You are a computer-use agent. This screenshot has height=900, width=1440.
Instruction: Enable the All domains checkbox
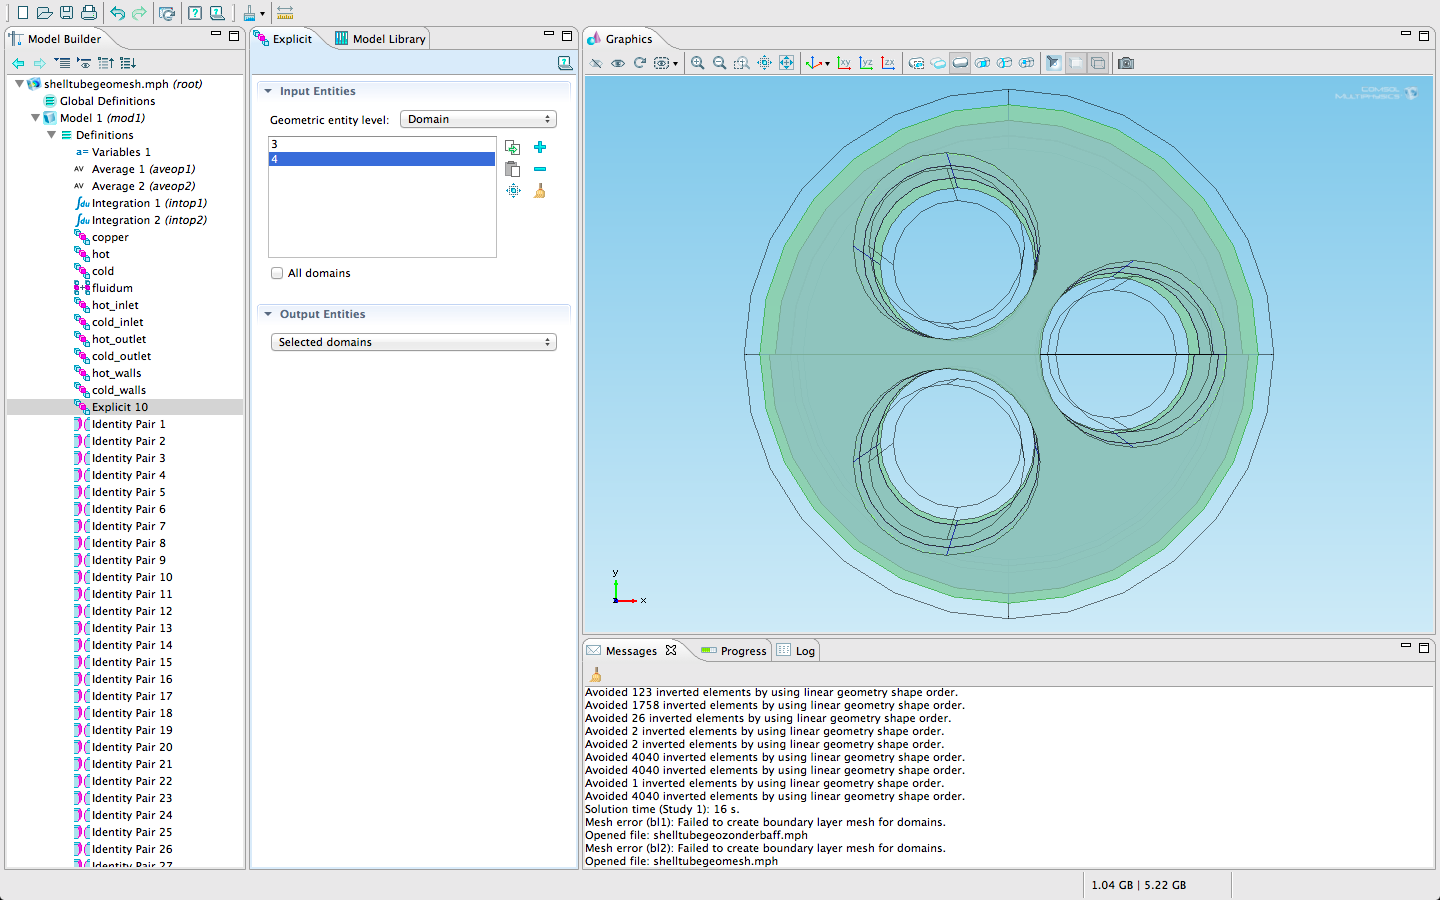click(277, 273)
